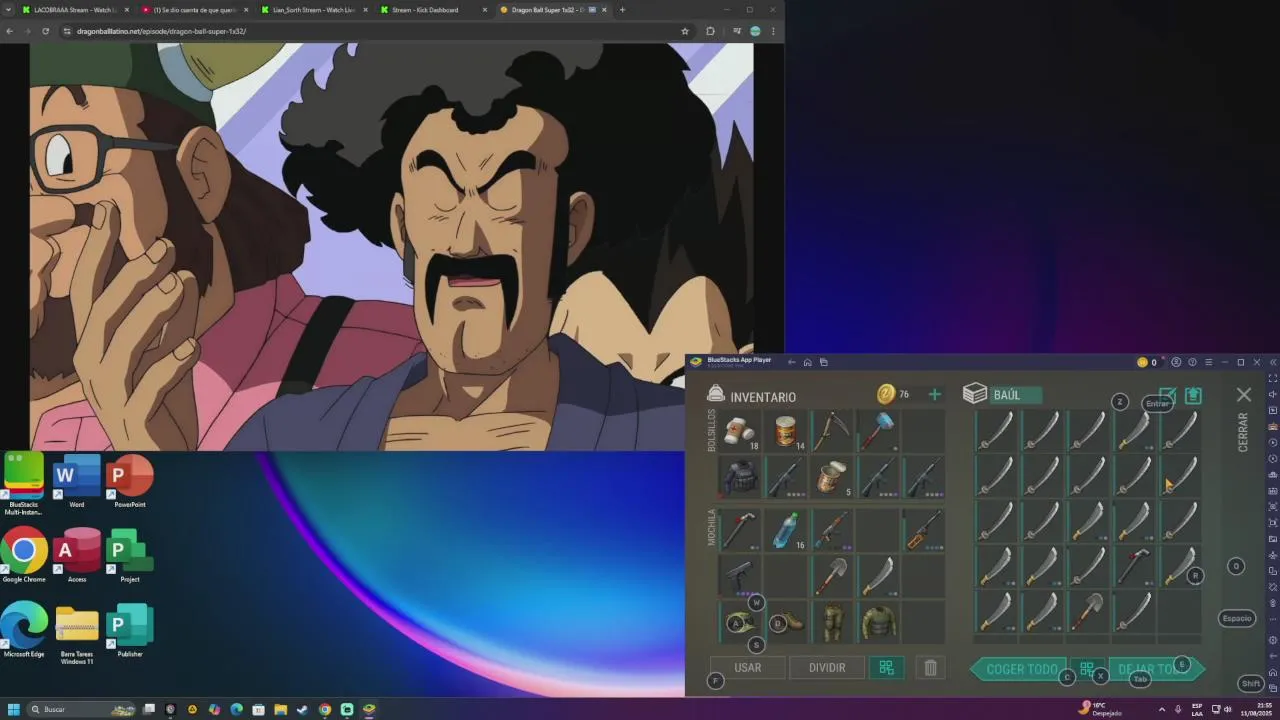Image resolution: width=1280 pixels, height=720 pixels.
Task: Click the trash delete icon in inventory
Action: (930, 668)
